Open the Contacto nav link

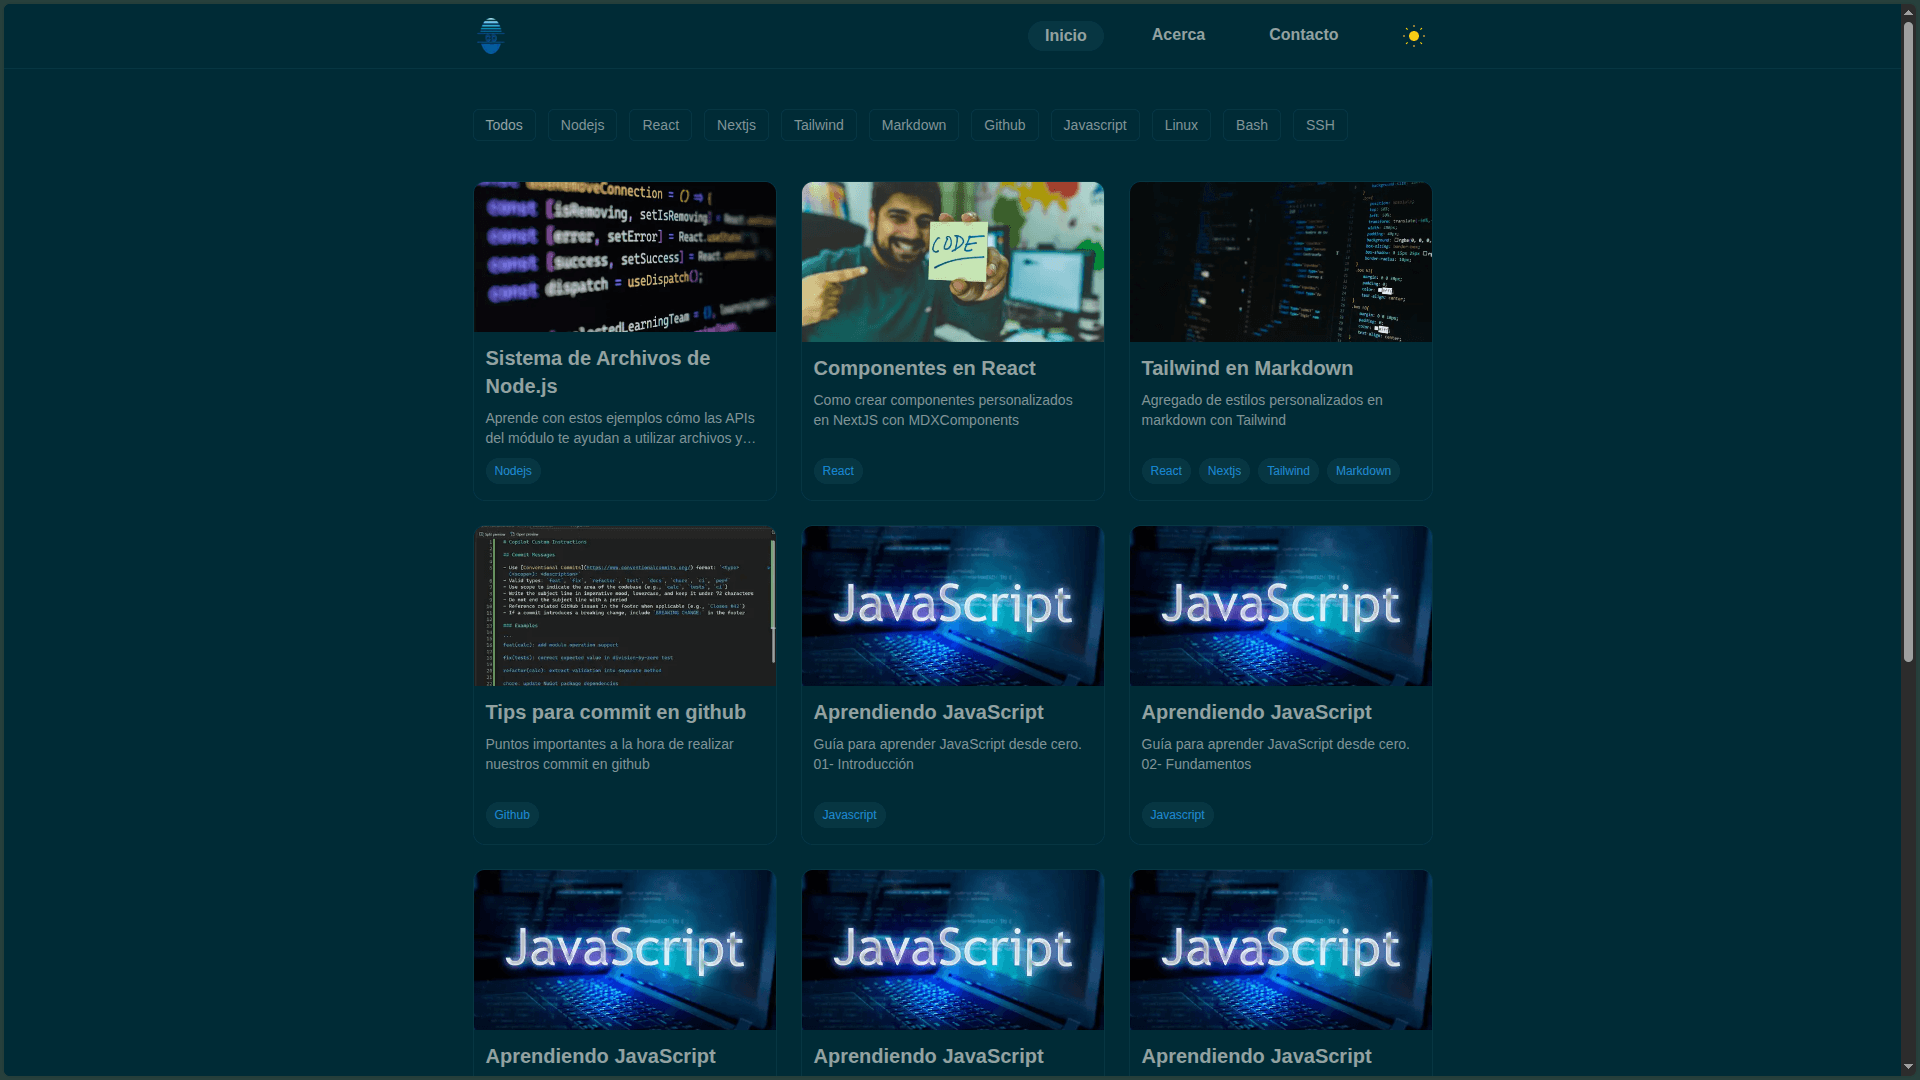[1303, 35]
